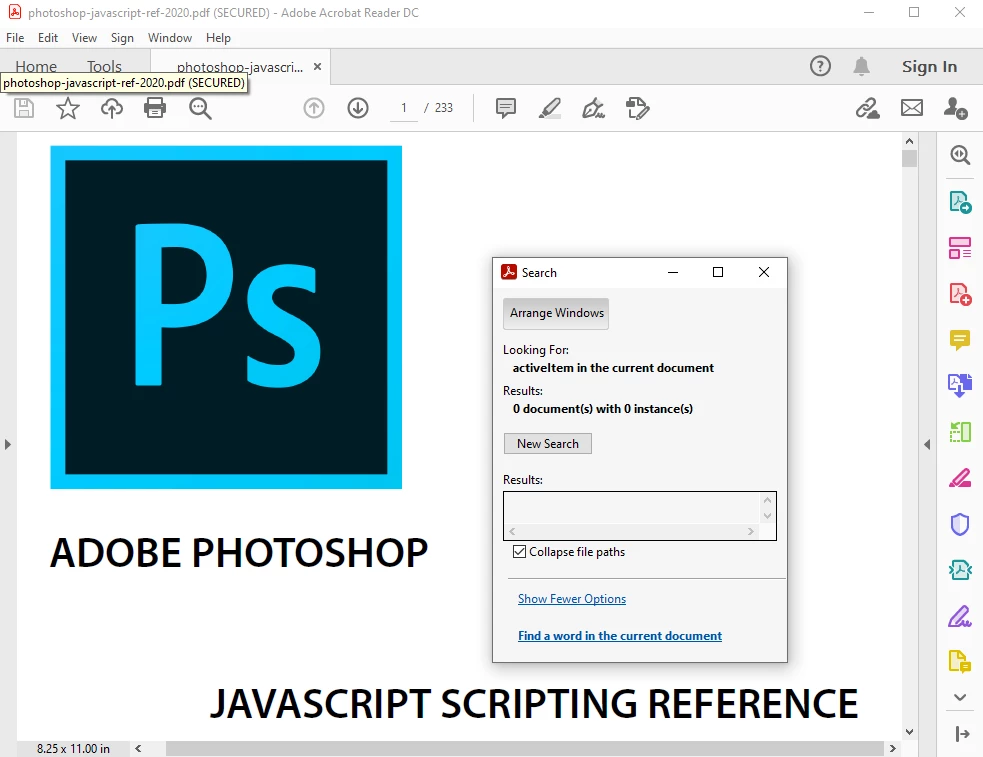Show more tools chevron in right sidebar

pos(960,697)
